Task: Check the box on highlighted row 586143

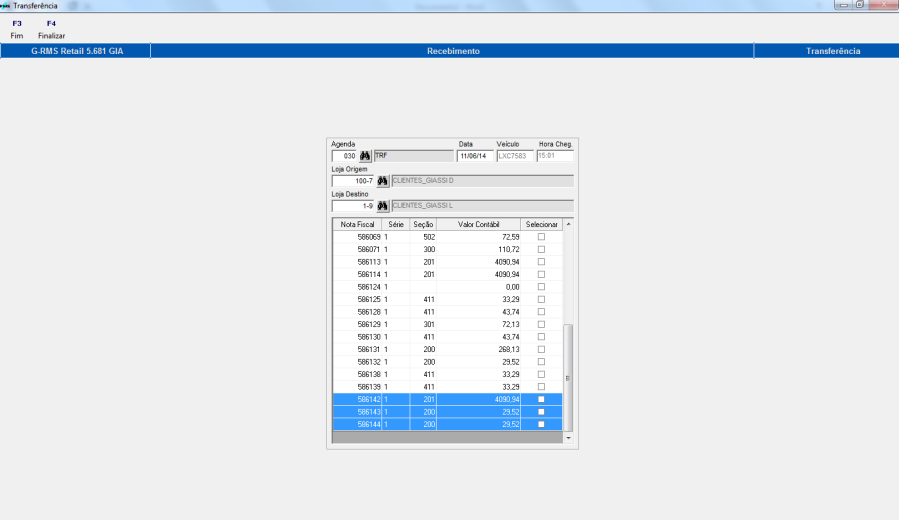Action: coord(541,412)
